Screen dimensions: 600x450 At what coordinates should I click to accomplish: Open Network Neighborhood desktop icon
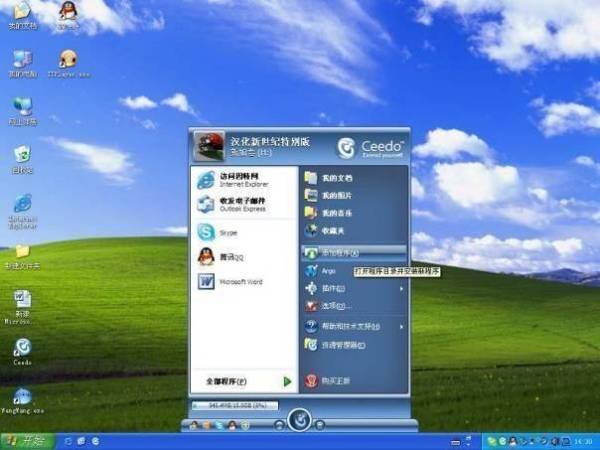(x=23, y=111)
